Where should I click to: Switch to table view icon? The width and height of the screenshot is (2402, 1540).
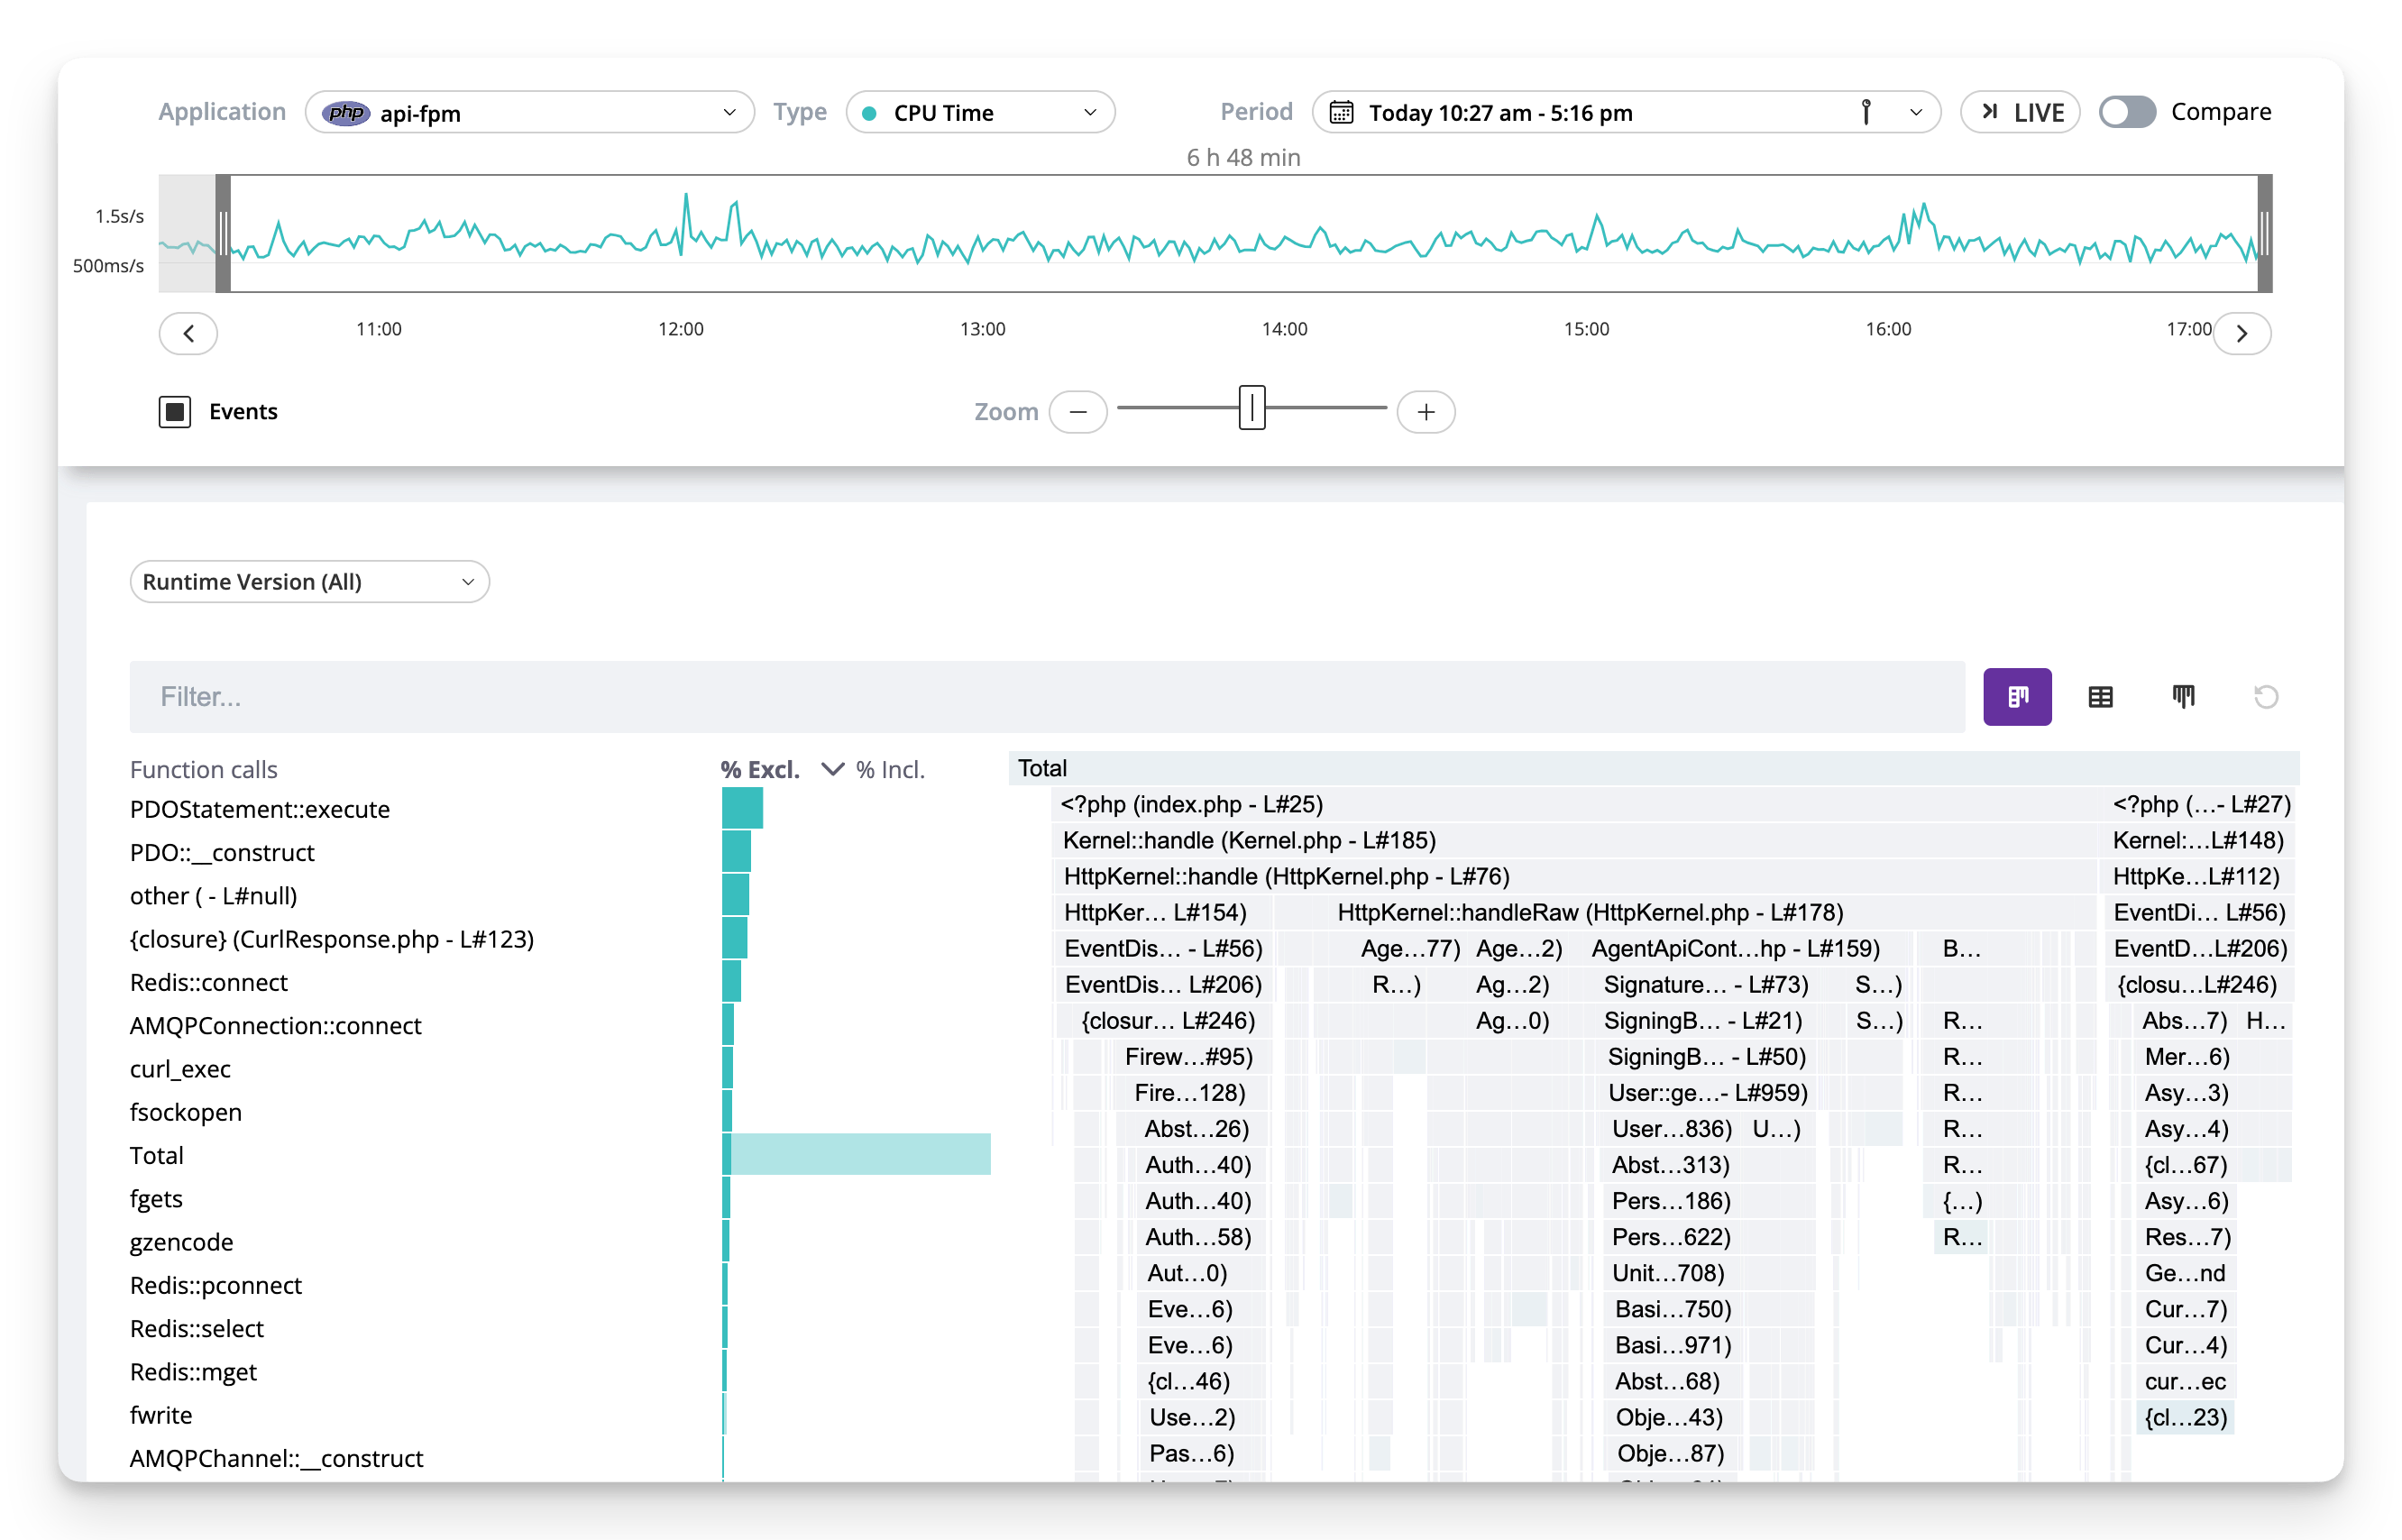pyautogui.click(x=2100, y=697)
